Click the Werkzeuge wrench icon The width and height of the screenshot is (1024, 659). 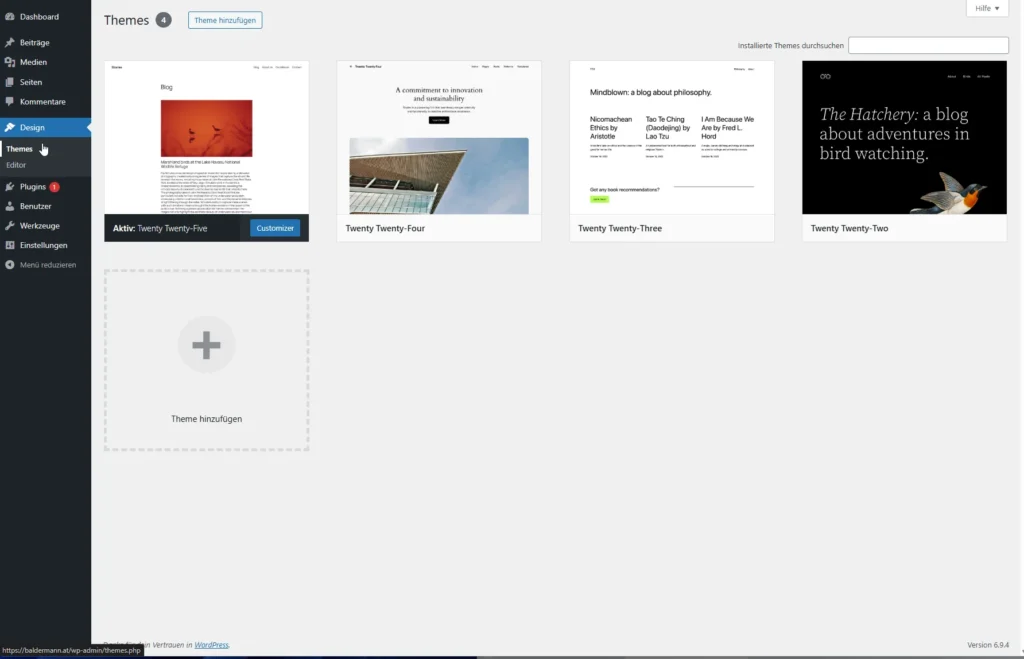coord(10,226)
